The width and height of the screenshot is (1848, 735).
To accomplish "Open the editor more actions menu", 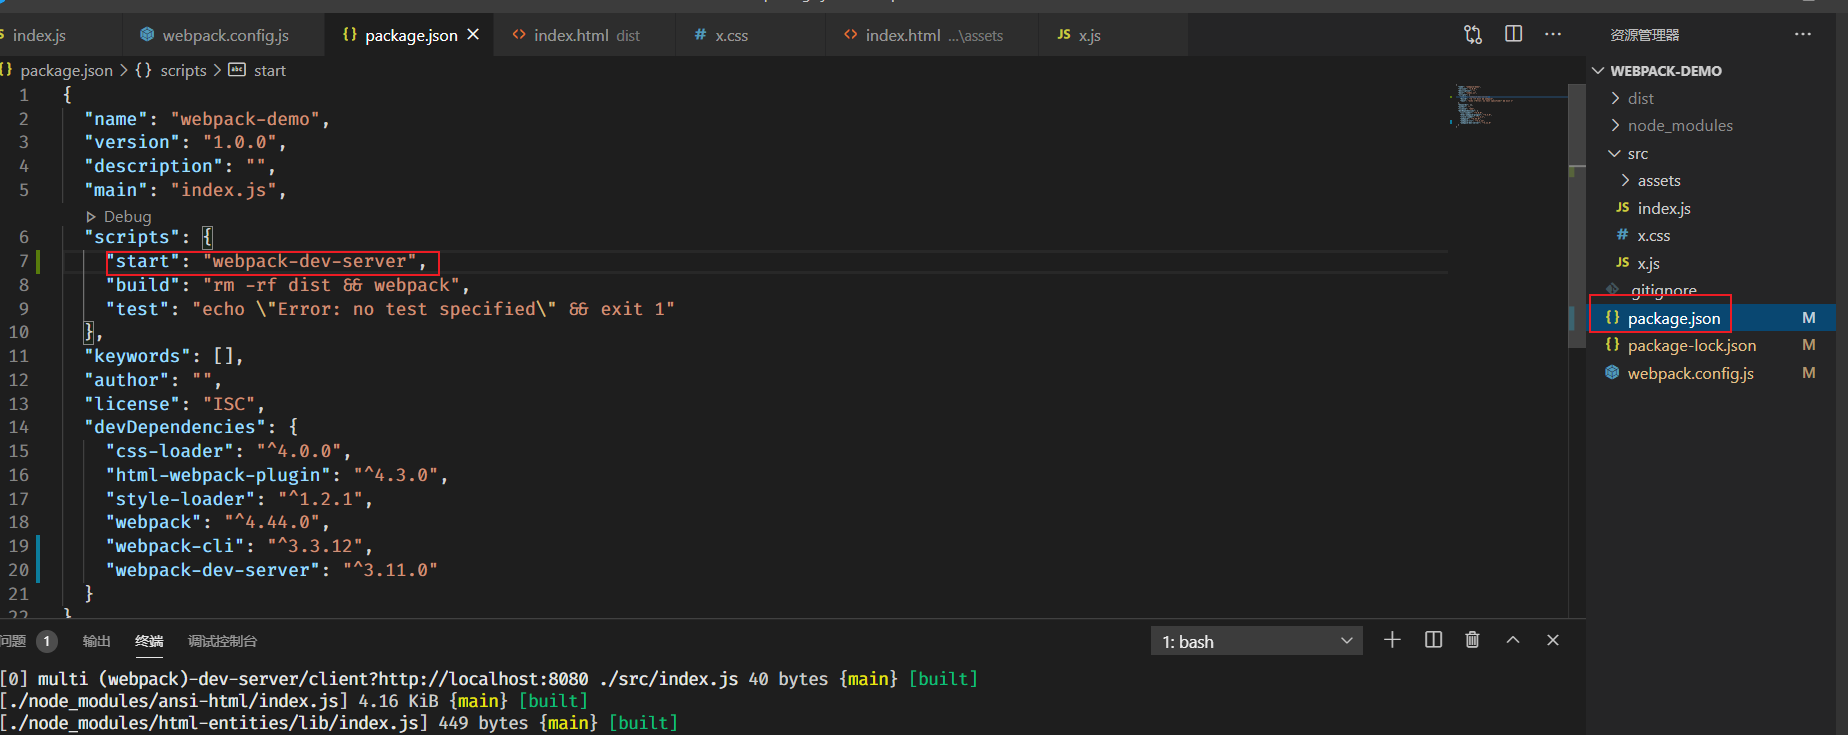I will (x=1553, y=34).
